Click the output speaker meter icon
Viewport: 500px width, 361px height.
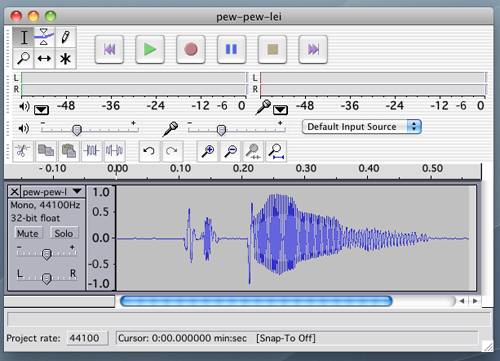[24, 107]
